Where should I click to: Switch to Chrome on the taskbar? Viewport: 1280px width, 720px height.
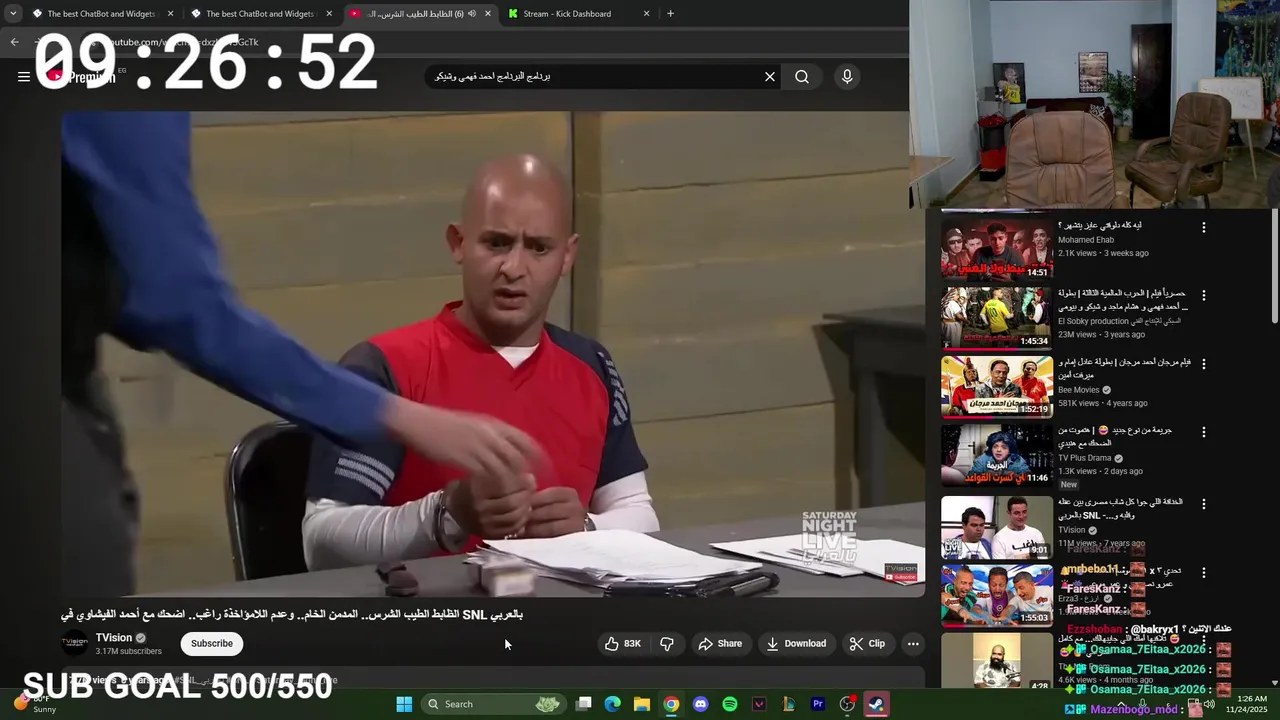[671, 704]
